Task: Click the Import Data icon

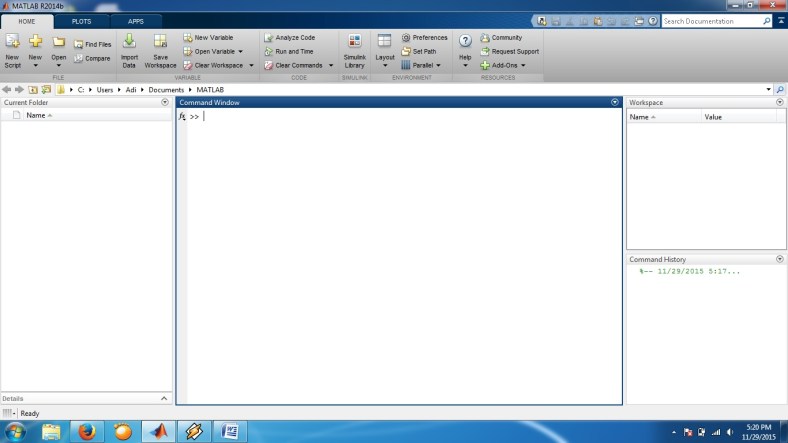Action: point(129,48)
